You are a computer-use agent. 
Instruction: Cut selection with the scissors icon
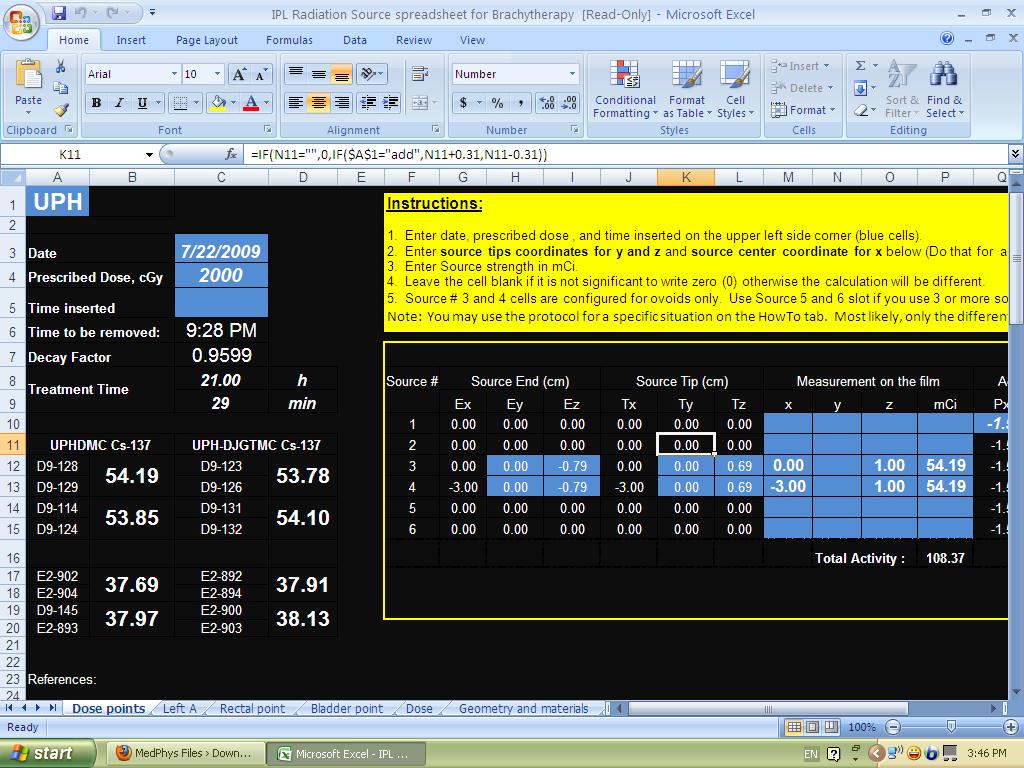pos(60,67)
